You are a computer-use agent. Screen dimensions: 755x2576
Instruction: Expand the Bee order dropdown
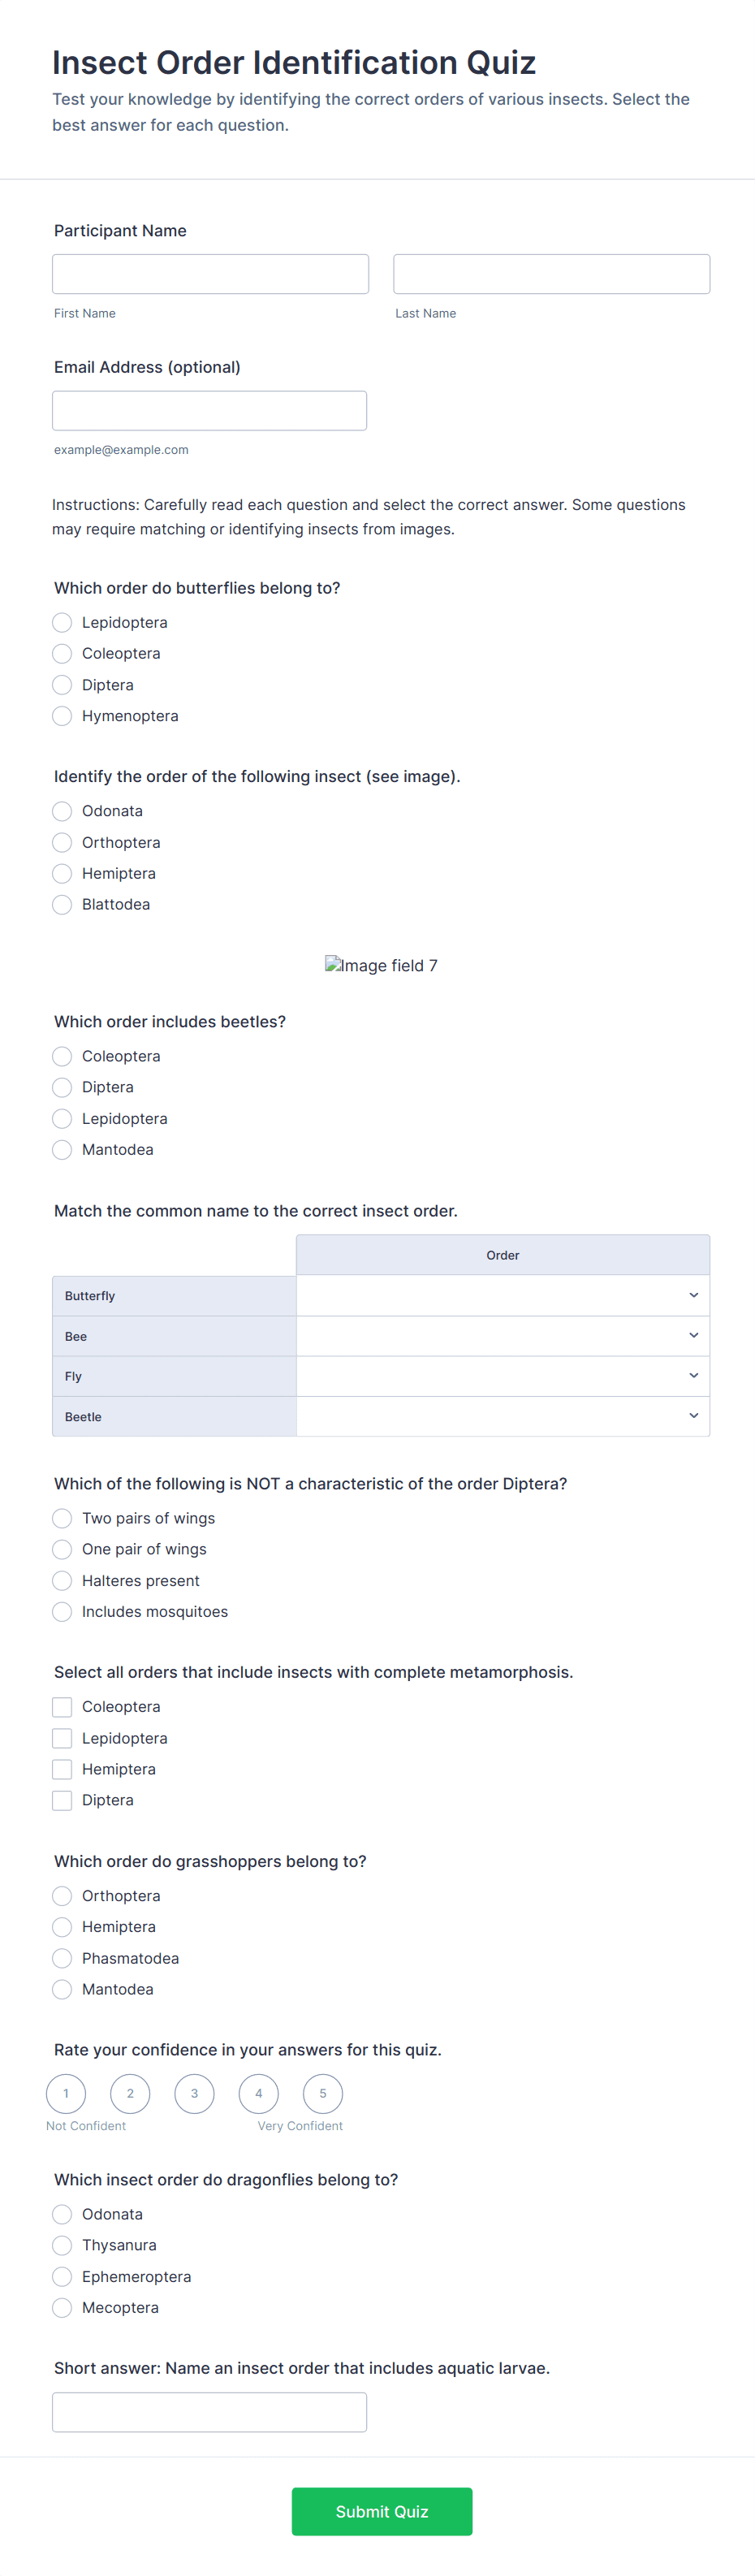(x=502, y=1336)
